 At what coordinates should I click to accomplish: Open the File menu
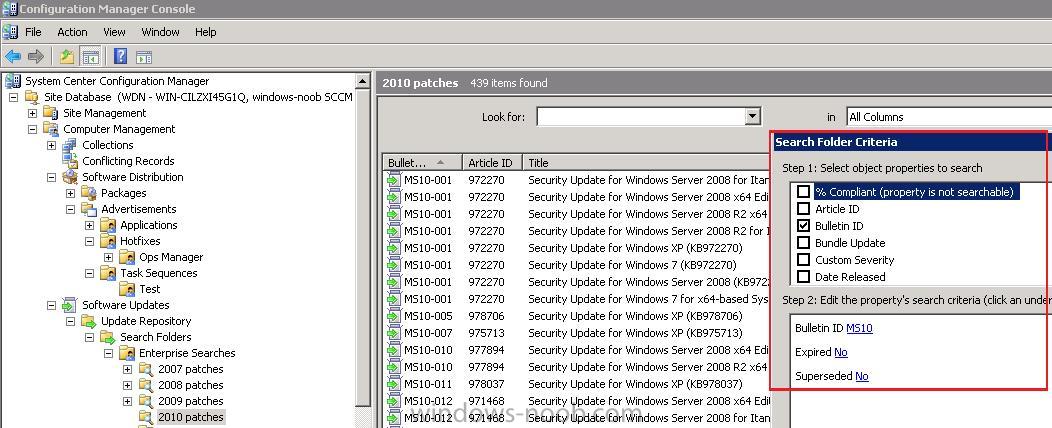point(33,32)
